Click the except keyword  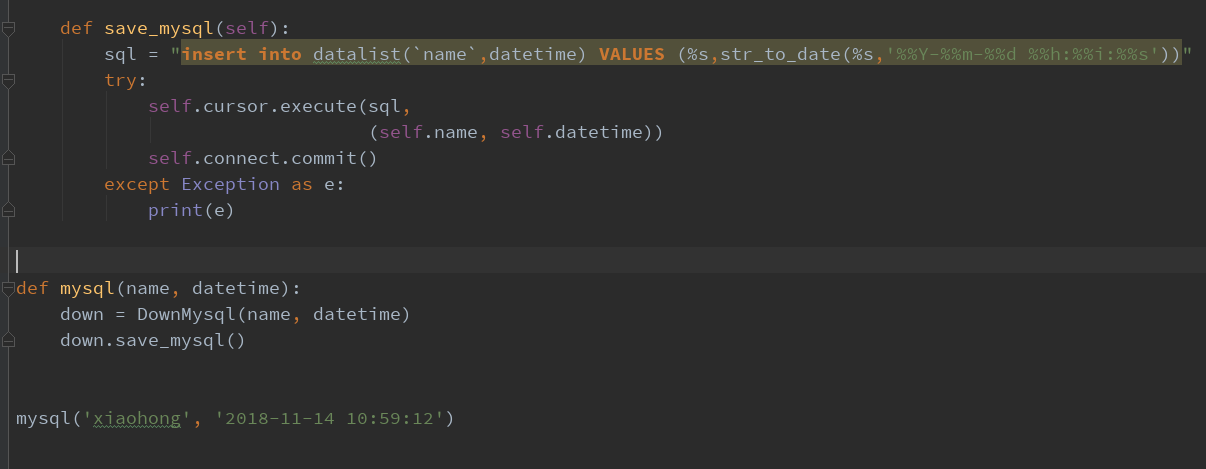(x=137, y=184)
